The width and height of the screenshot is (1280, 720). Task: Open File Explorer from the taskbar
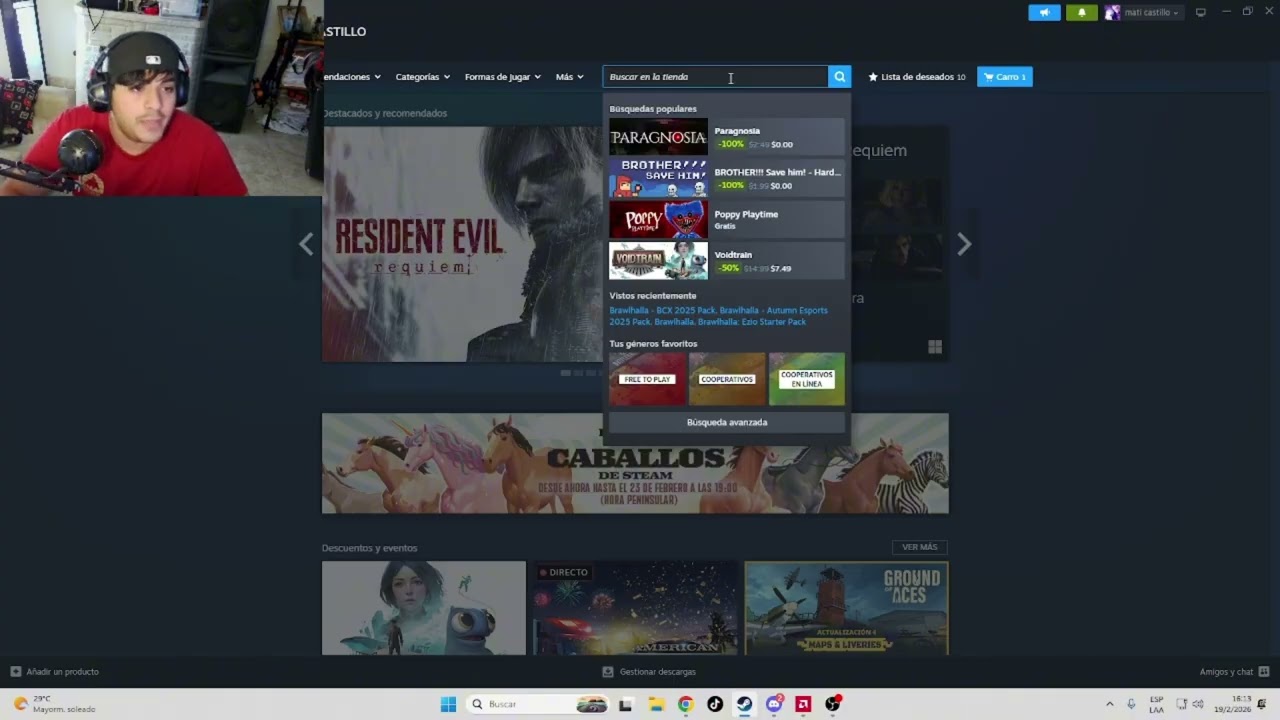(x=656, y=704)
